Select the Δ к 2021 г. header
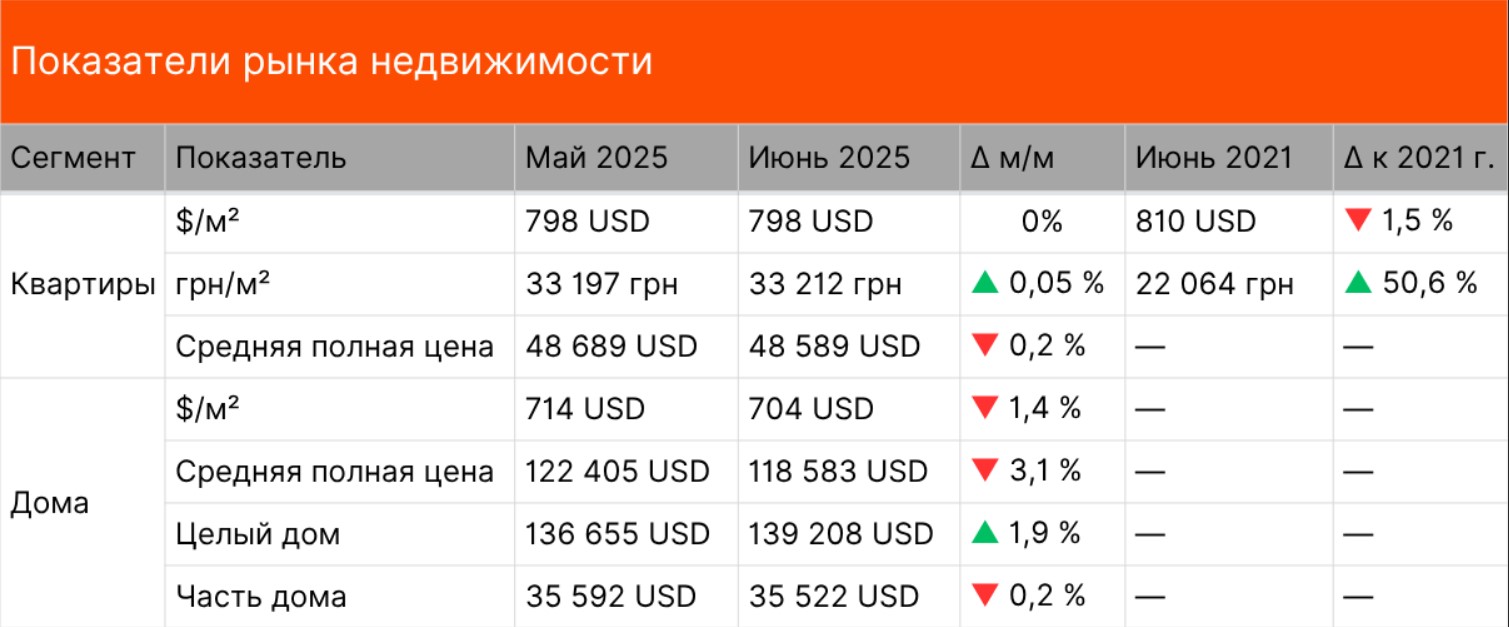Image resolution: width=1509 pixels, height=627 pixels. (1420, 158)
